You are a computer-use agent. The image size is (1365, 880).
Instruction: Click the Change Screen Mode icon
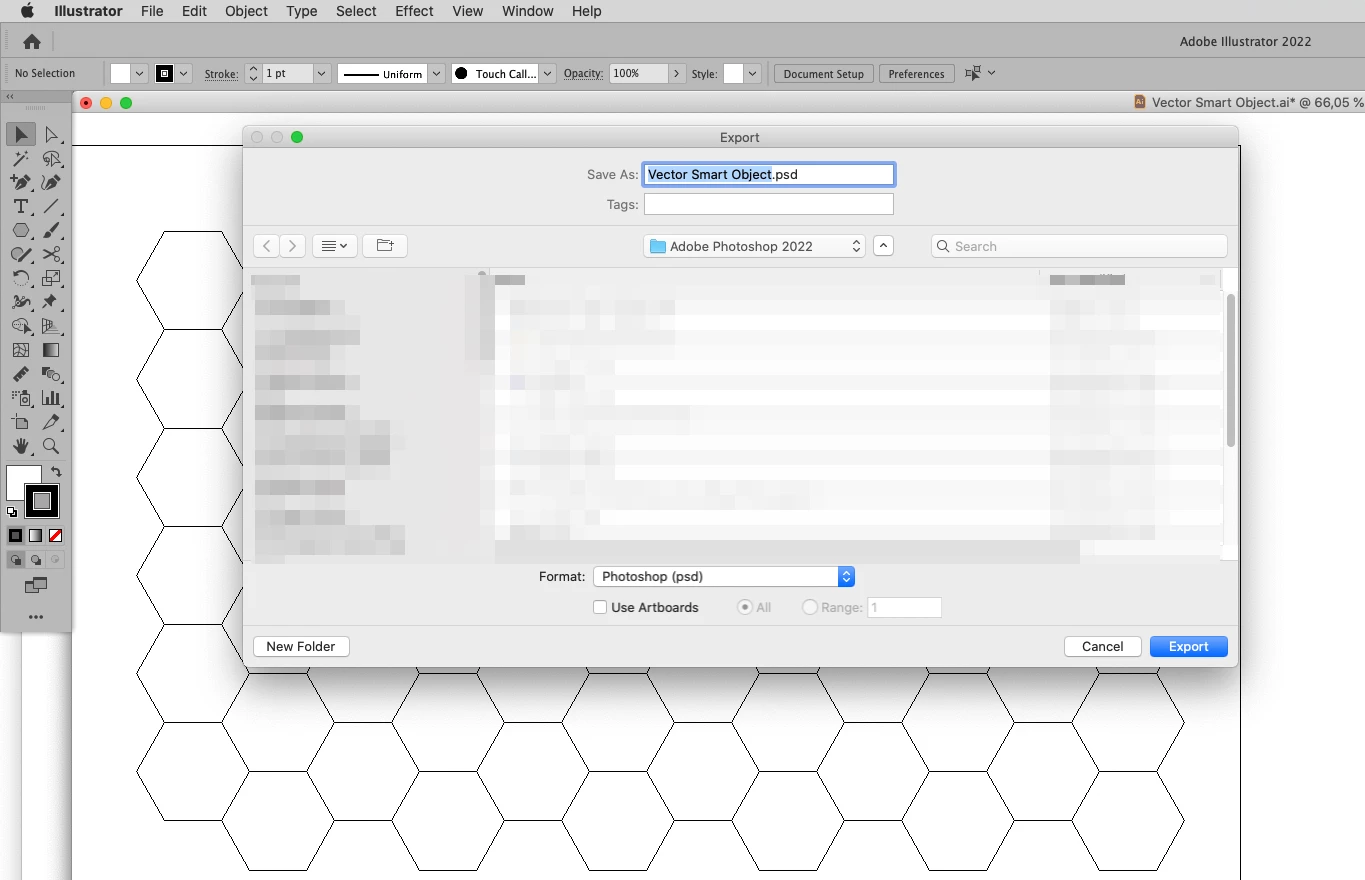36,586
